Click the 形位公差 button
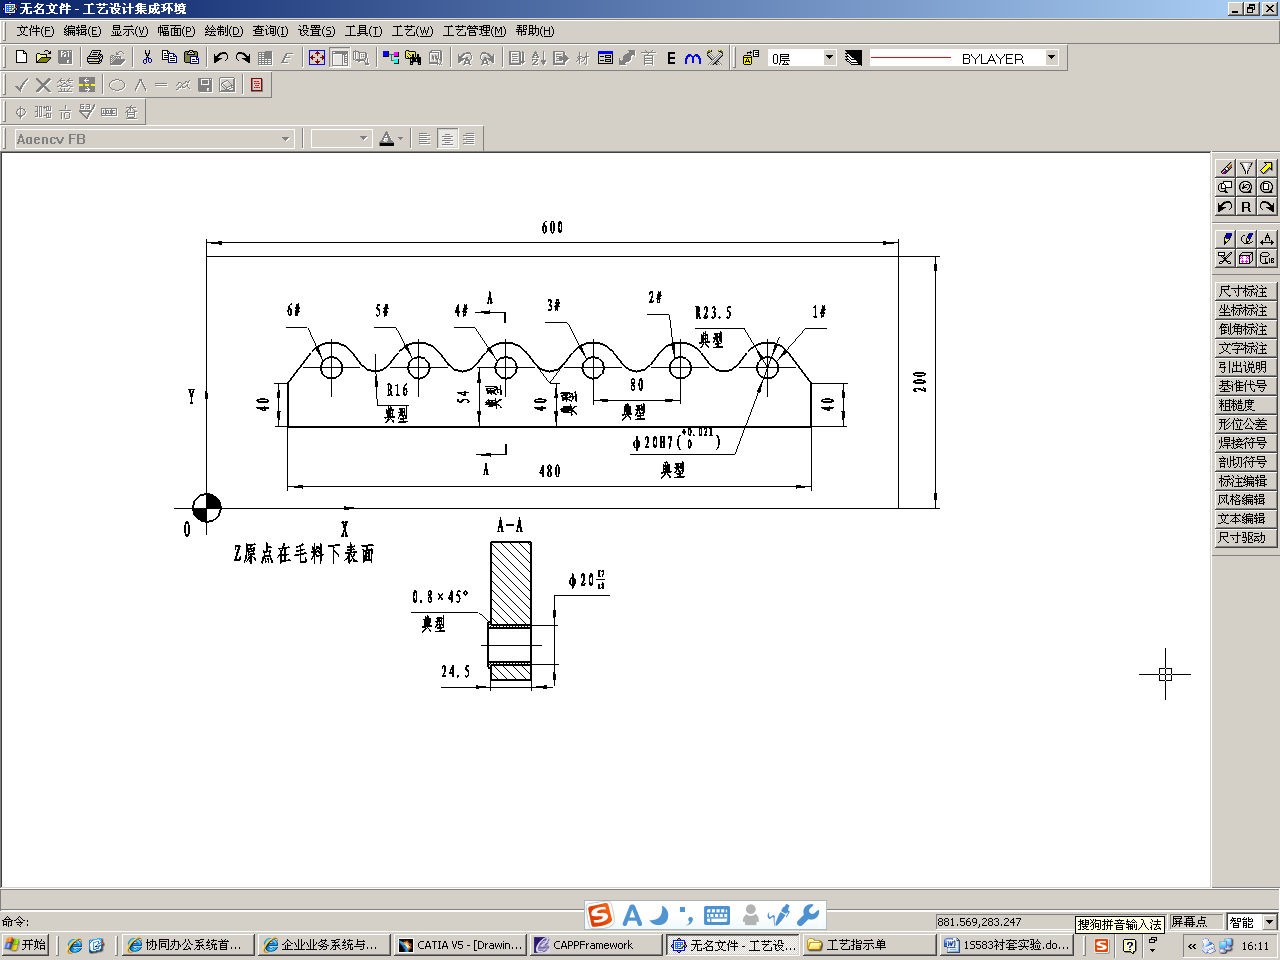The image size is (1280, 960). click(x=1244, y=424)
